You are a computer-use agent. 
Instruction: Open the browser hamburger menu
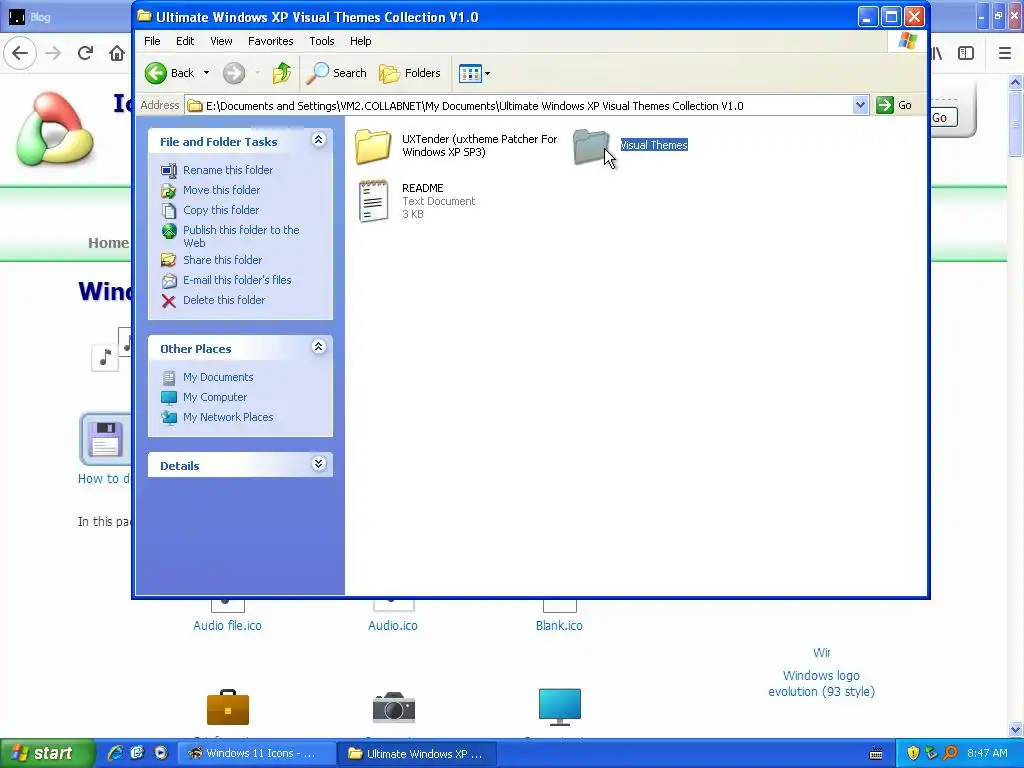click(x=1004, y=53)
